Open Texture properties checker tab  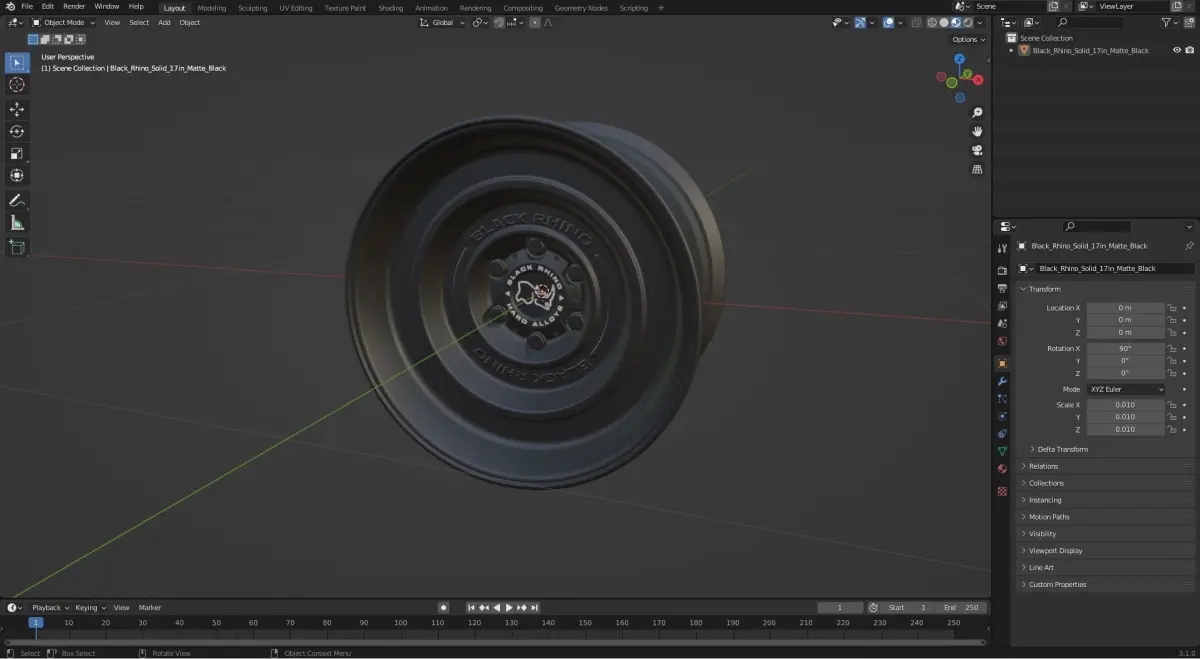pyautogui.click(x=1002, y=491)
